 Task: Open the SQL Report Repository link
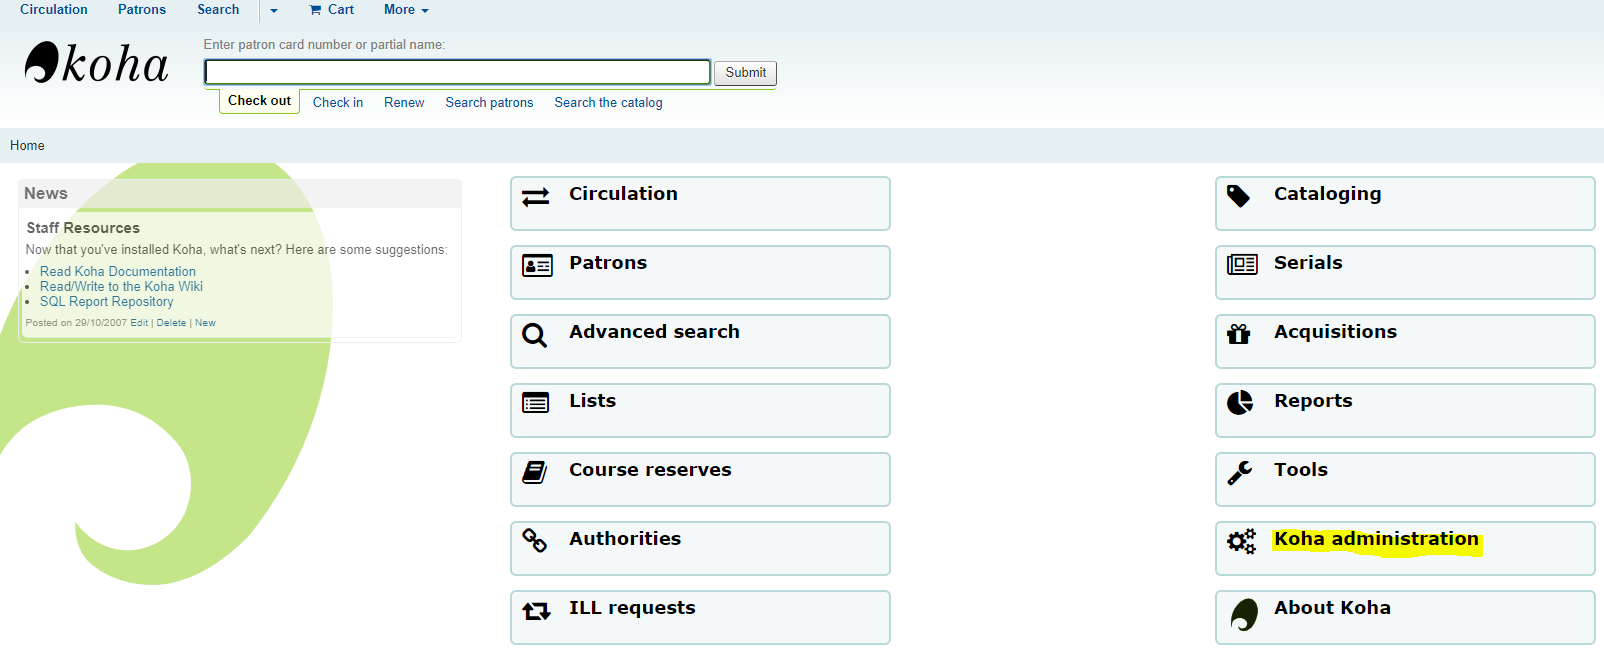[x=106, y=301]
